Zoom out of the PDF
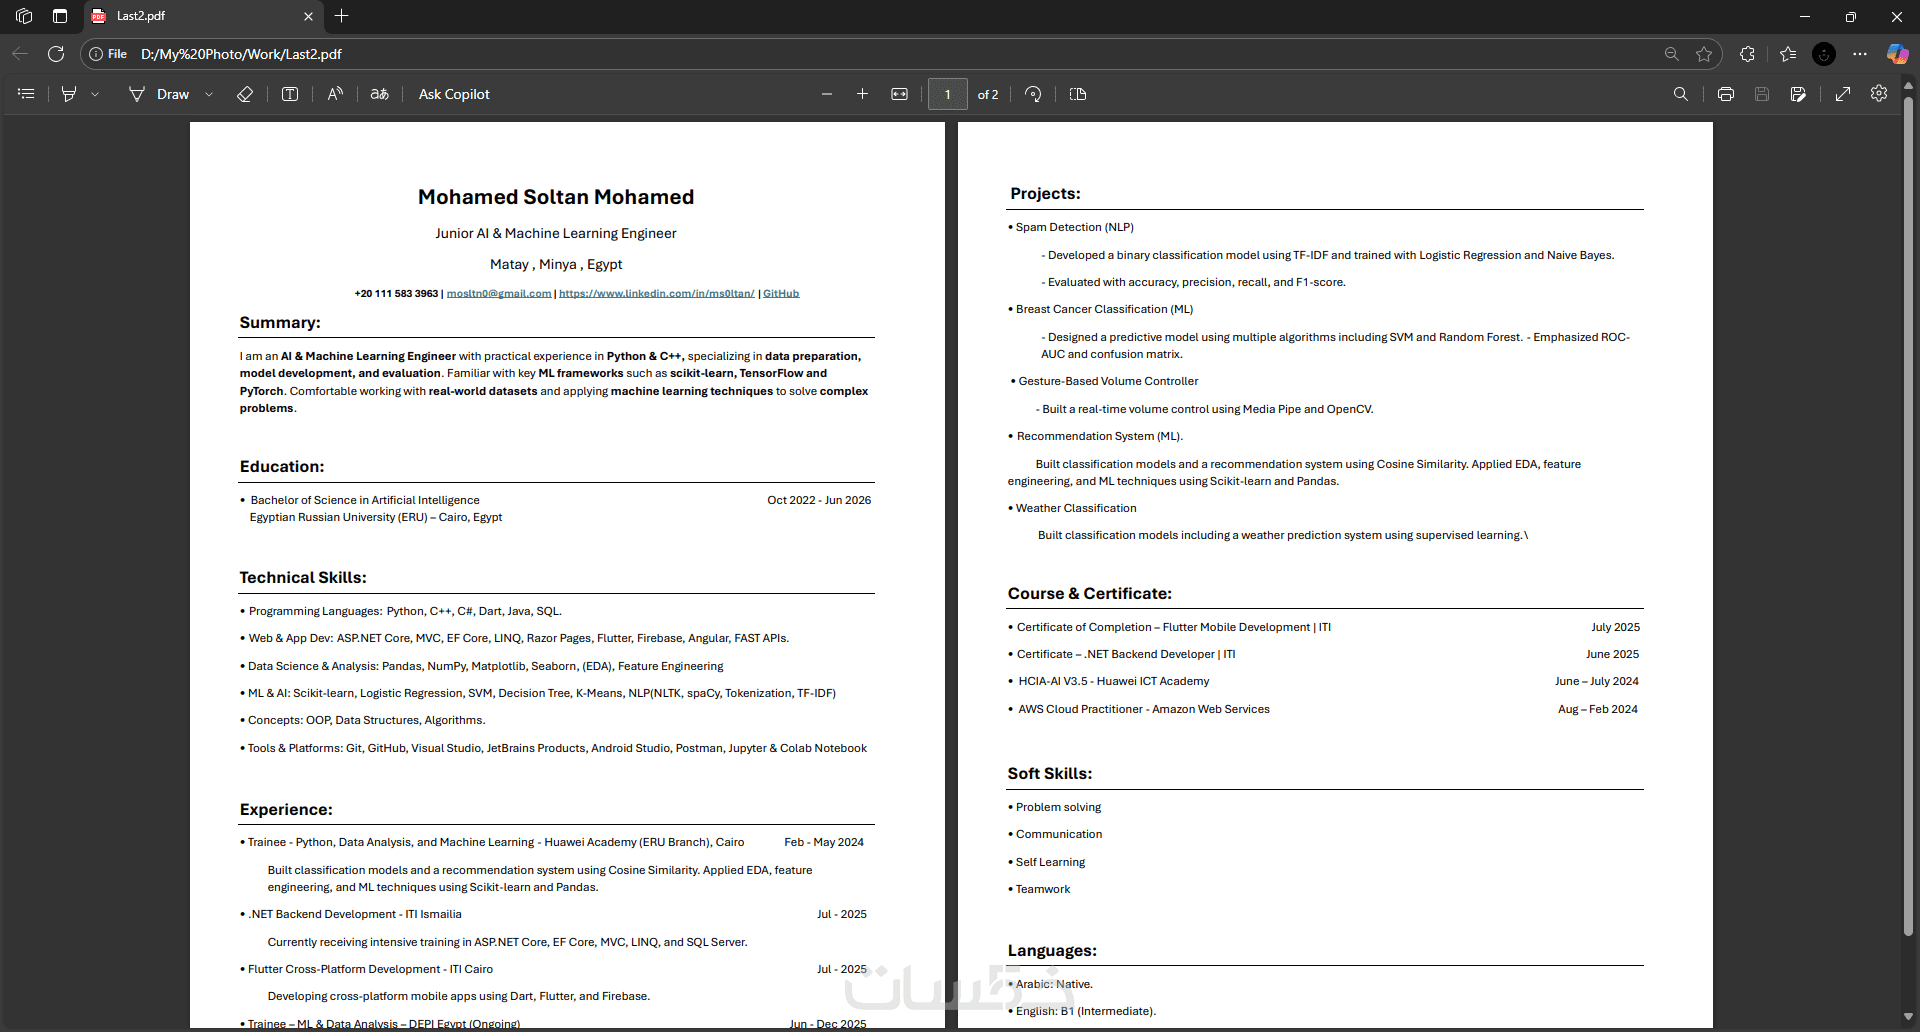The width and height of the screenshot is (1920, 1032). pyautogui.click(x=827, y=94)
